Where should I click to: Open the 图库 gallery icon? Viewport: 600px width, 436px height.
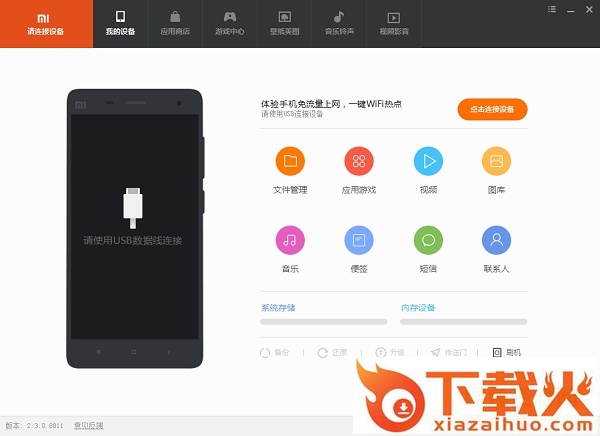click(496, 161)
